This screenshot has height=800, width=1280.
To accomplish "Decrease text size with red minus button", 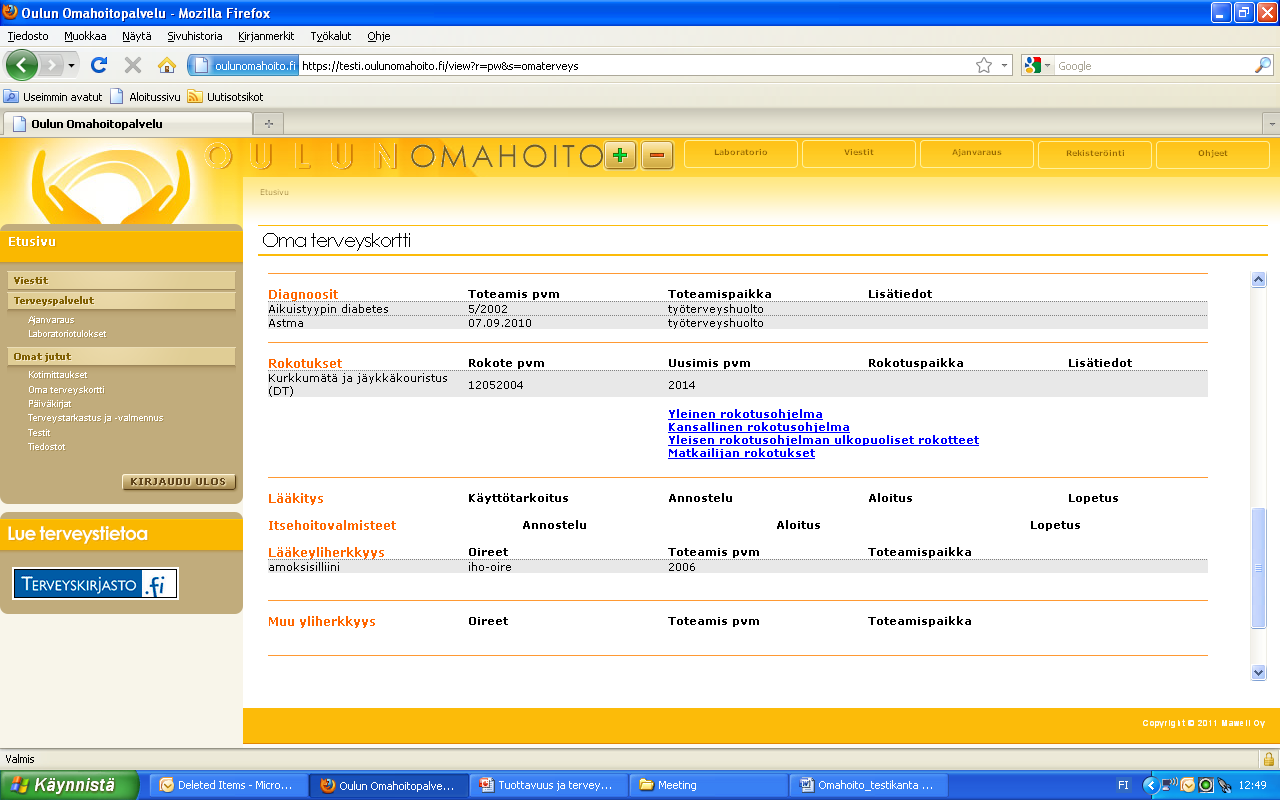I will click(657, 155).
